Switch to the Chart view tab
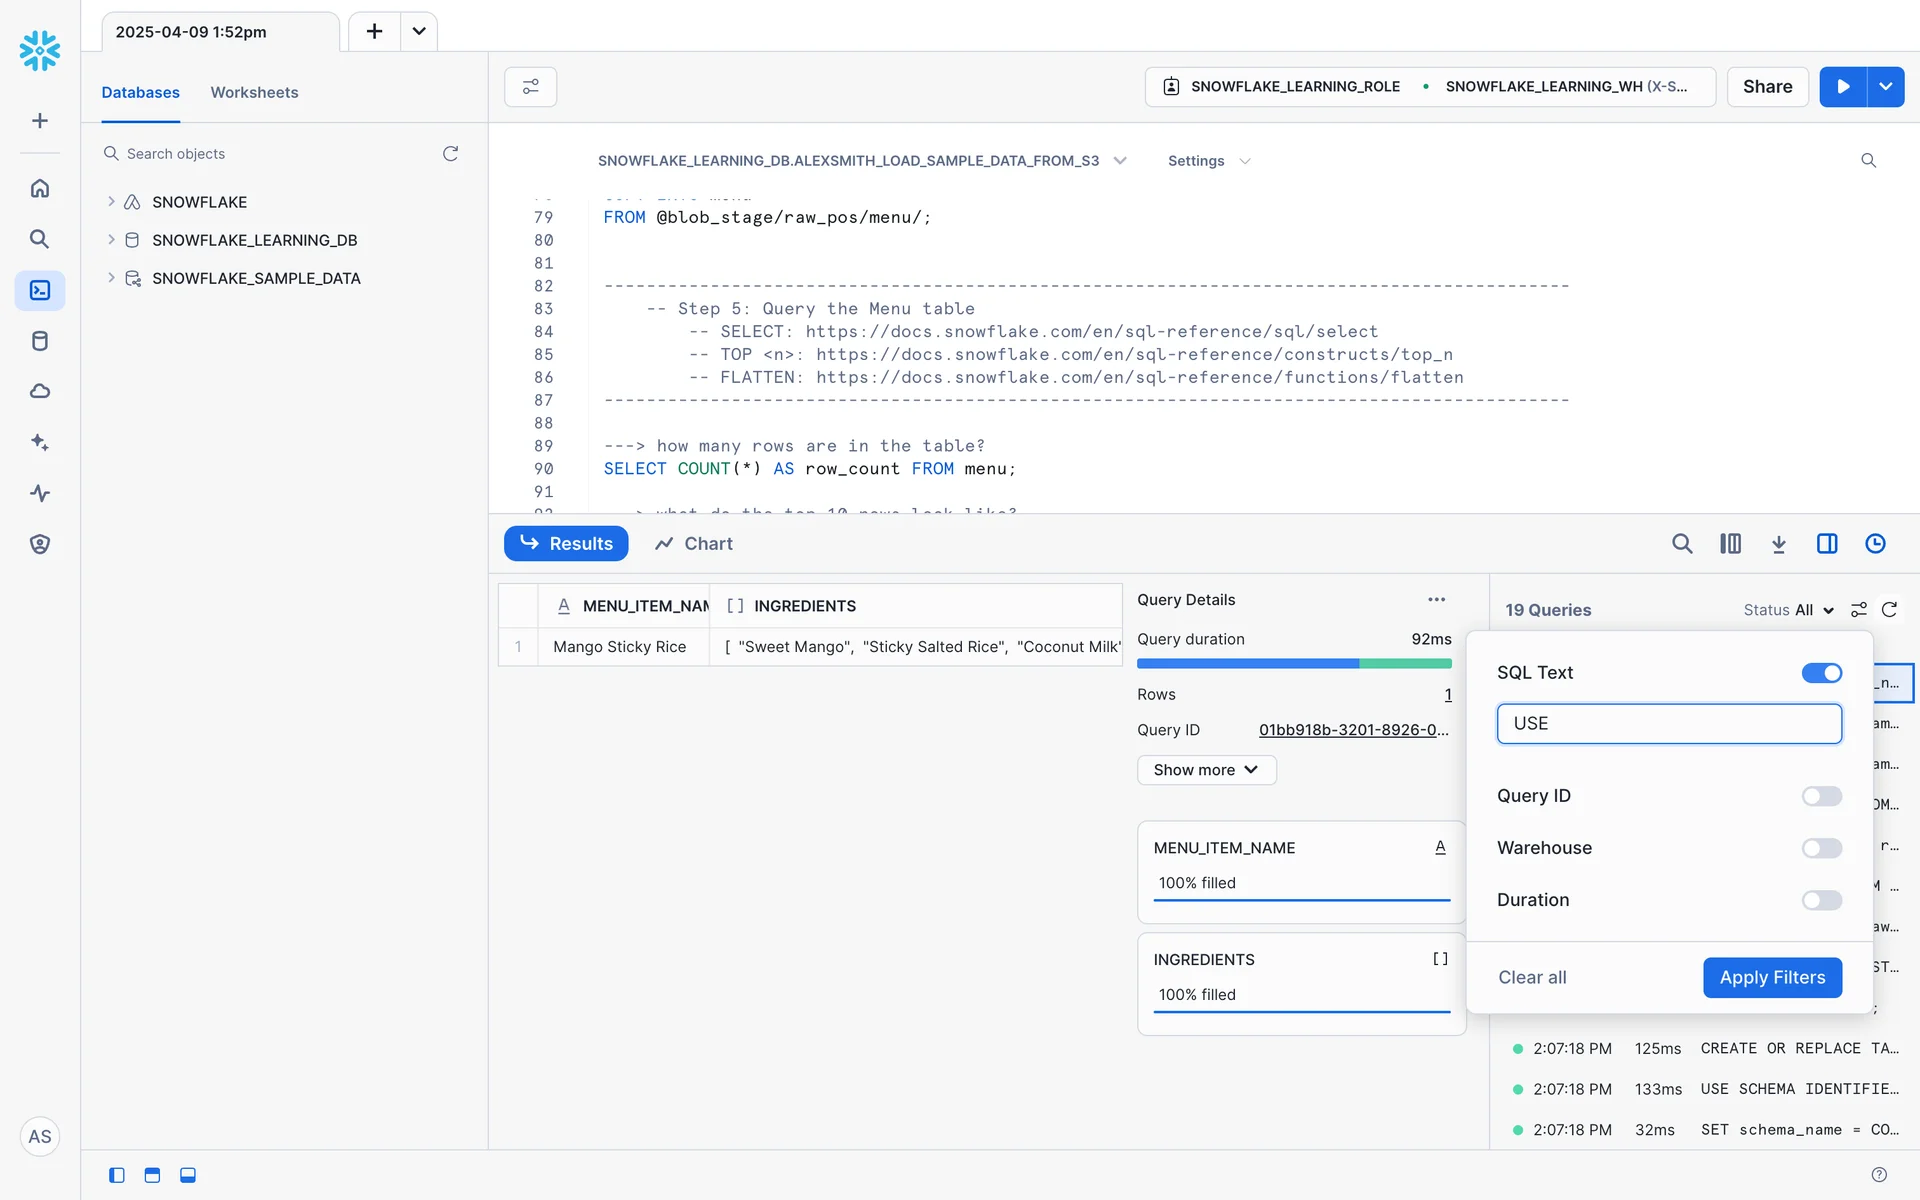The image size is (1920, 1200). tap(694, 543)
